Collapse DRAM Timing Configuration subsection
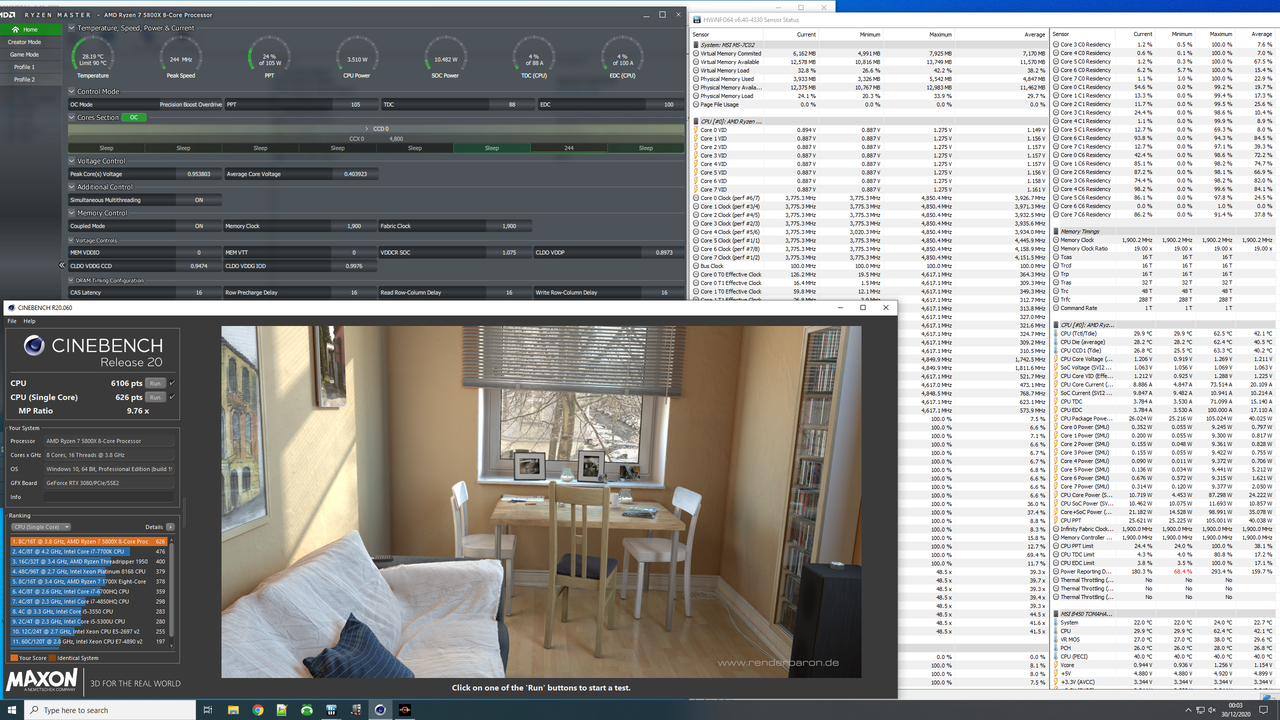This screenshot has height=720, width=1280. (x=72, y=281)
